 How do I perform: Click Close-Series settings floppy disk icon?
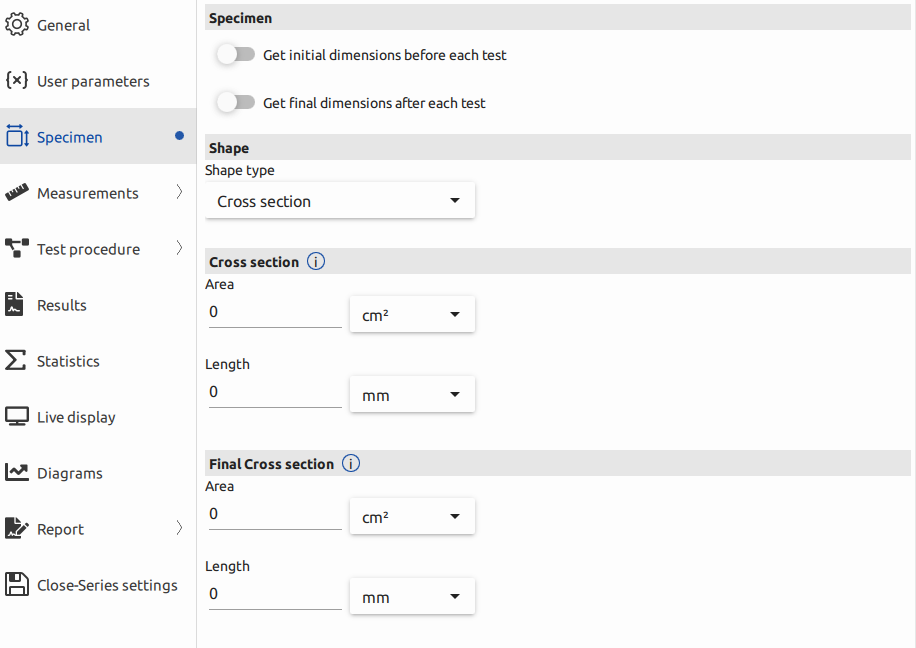pyautogui.click(x=16, y=585)
